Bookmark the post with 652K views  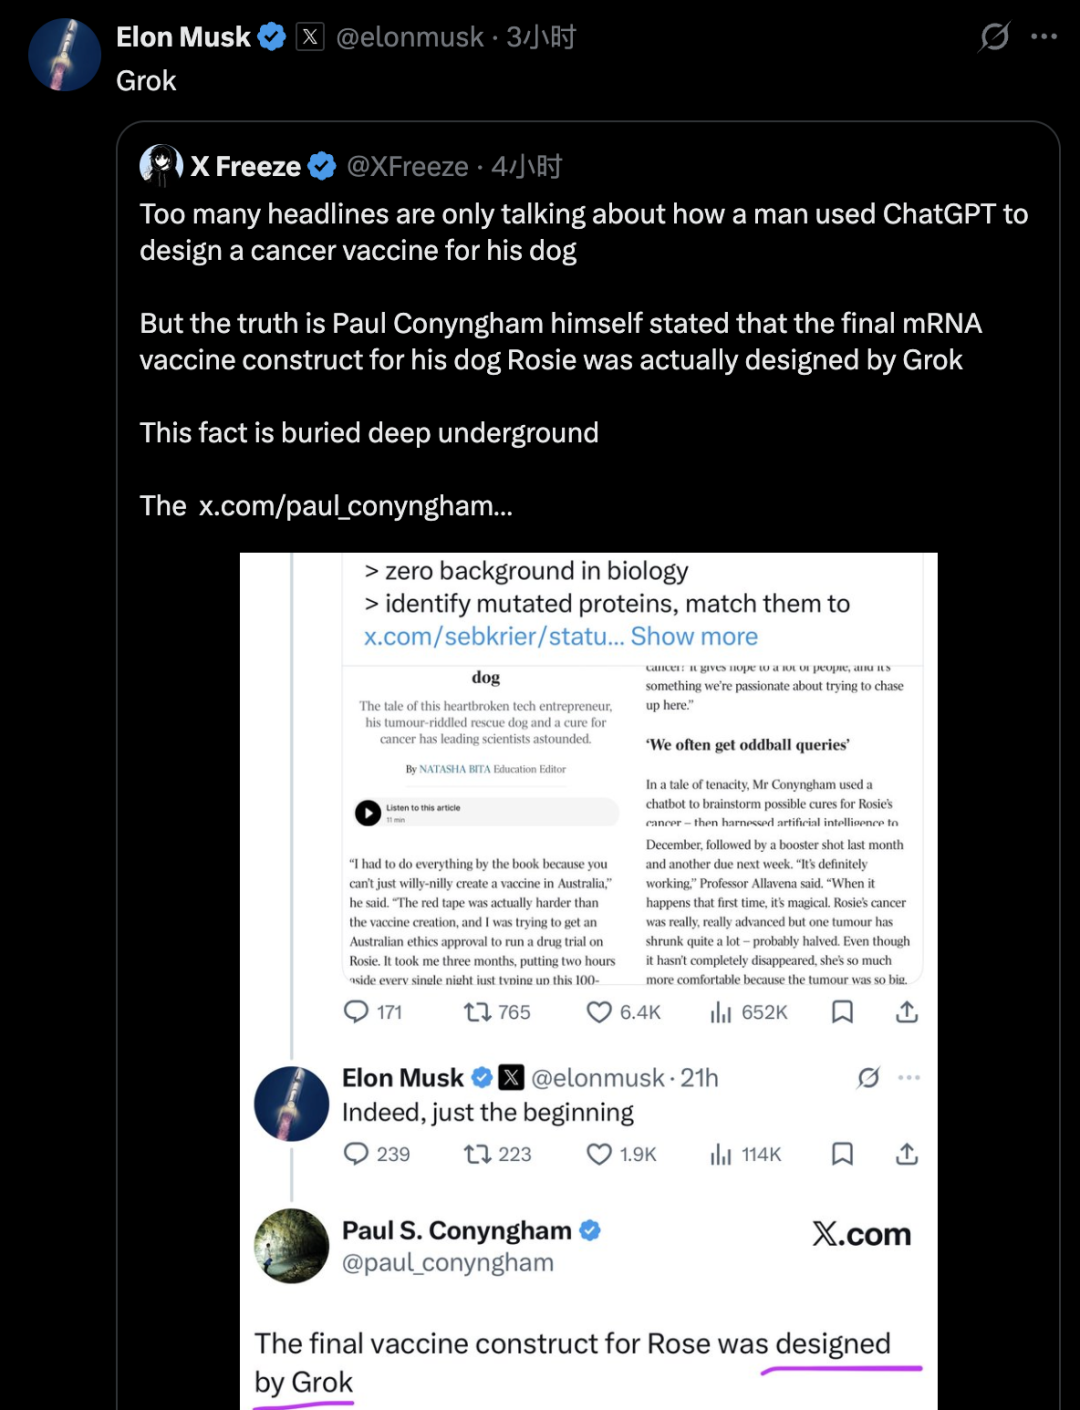click(843, 1012)
